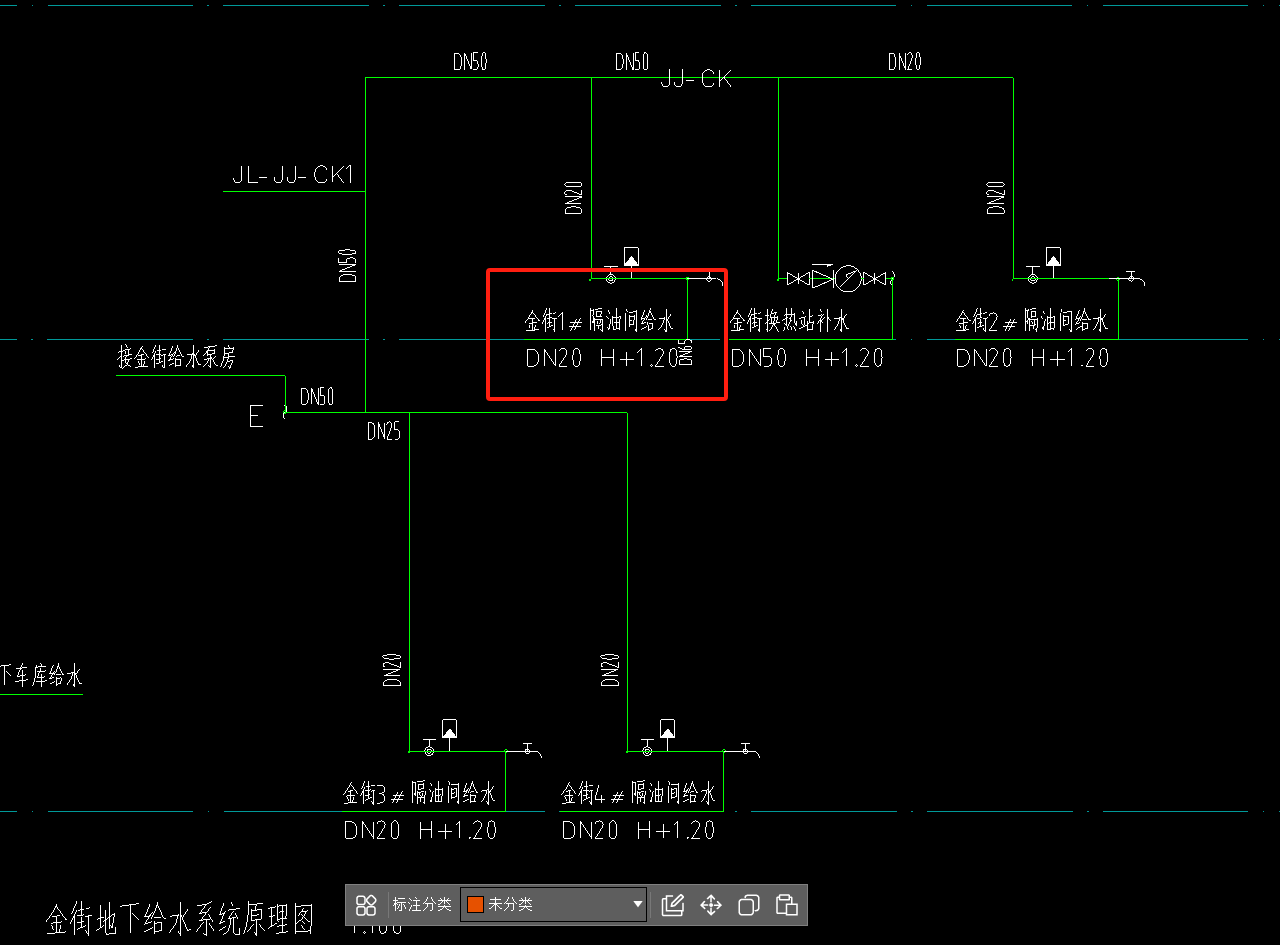
Task: Open the four-shapes category grid icon
Action: coord(366,905)
